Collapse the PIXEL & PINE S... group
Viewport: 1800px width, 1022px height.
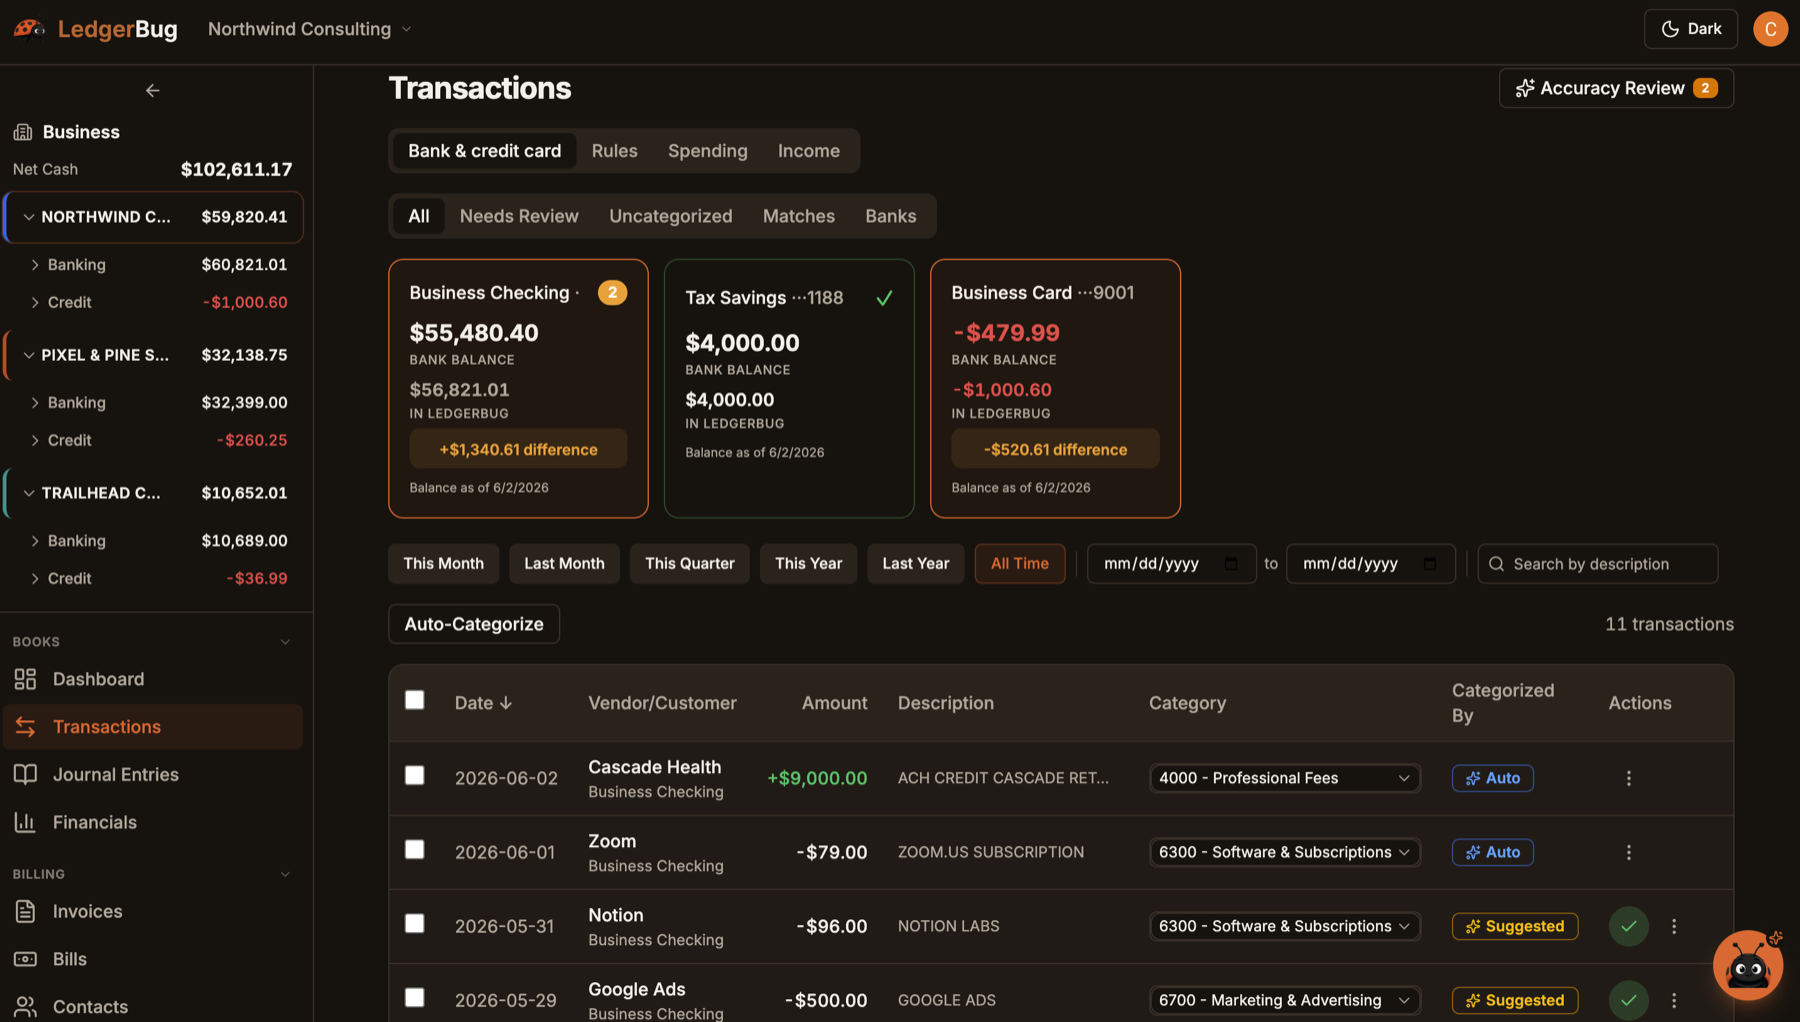(29, 355)
